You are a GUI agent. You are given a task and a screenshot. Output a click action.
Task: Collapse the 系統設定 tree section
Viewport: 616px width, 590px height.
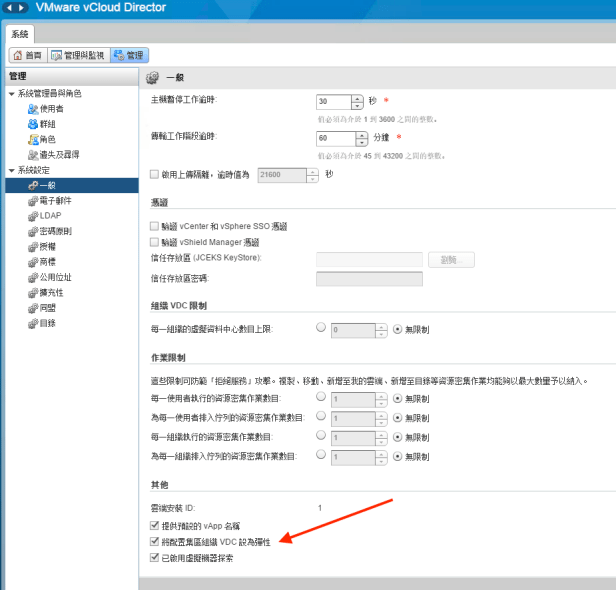pos(11,170)
